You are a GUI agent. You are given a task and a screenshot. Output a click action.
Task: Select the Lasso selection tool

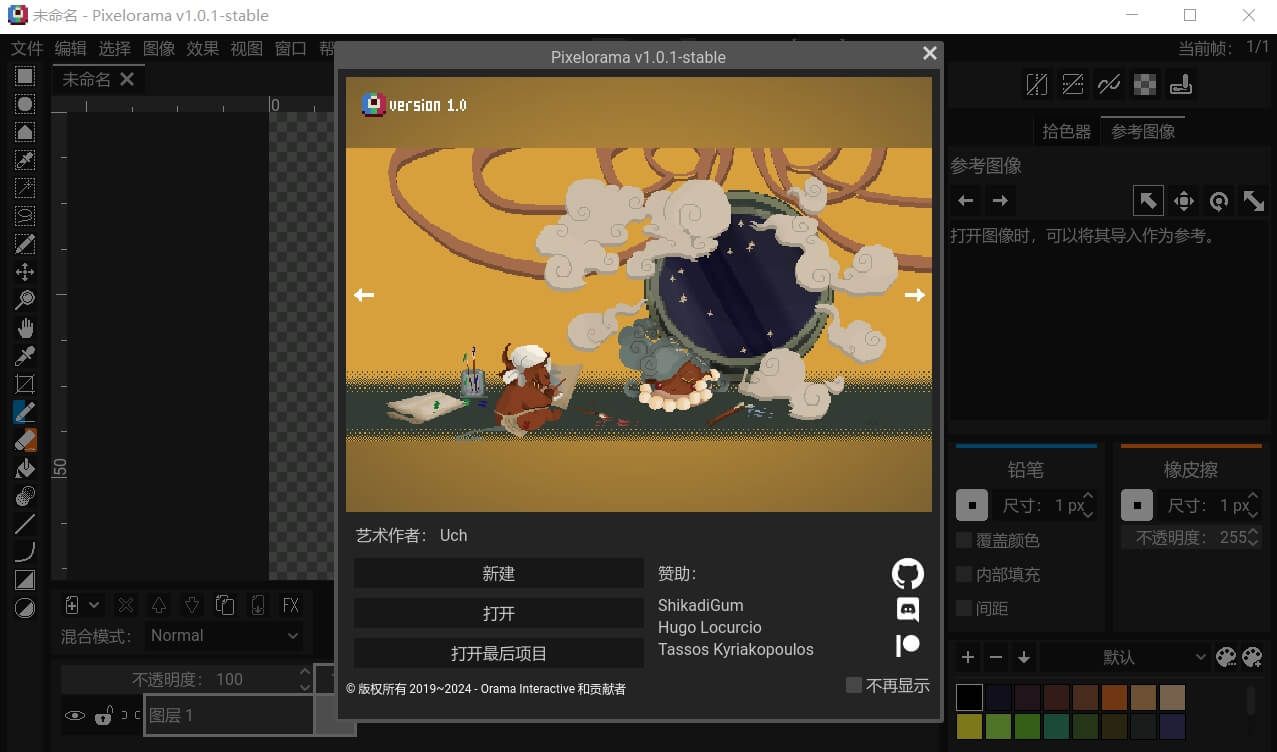(x=25, y=216)
